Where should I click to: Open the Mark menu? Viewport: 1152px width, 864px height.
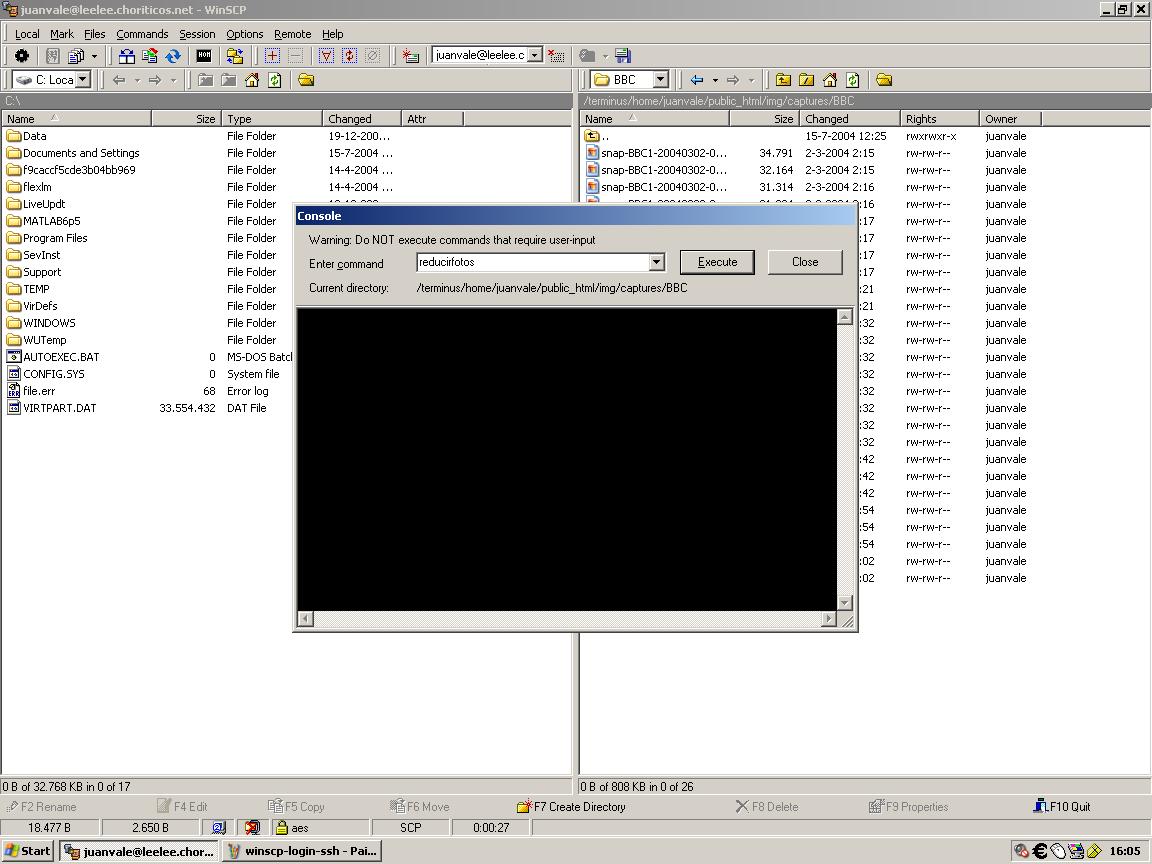(62, 34)
